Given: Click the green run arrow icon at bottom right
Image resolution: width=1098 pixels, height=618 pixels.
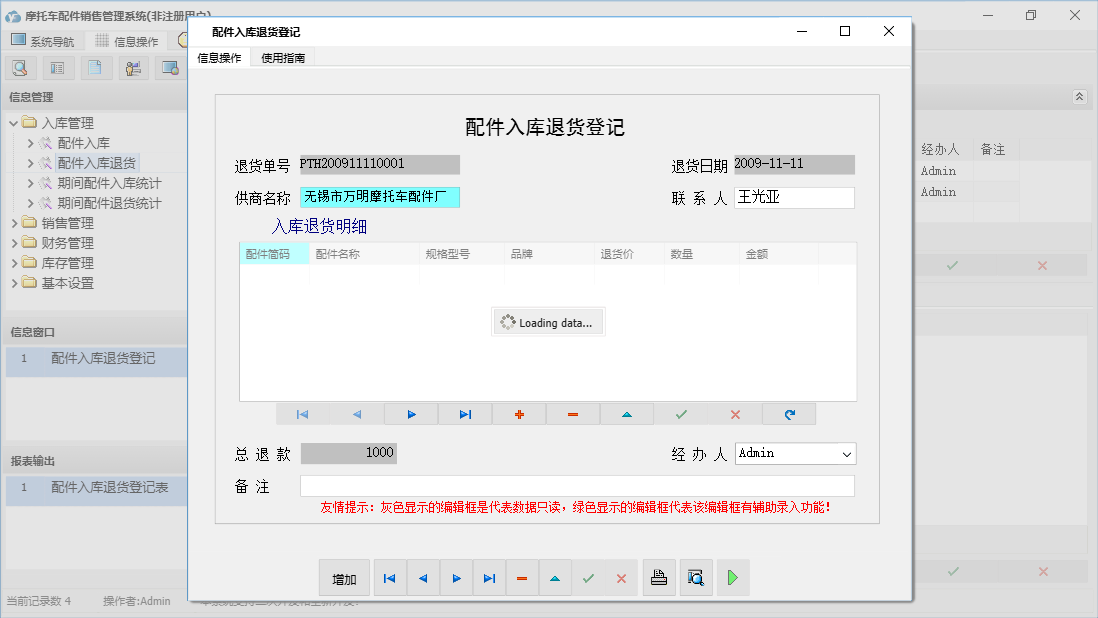Looking at the screenshot, I should click(x=732, y=577).
